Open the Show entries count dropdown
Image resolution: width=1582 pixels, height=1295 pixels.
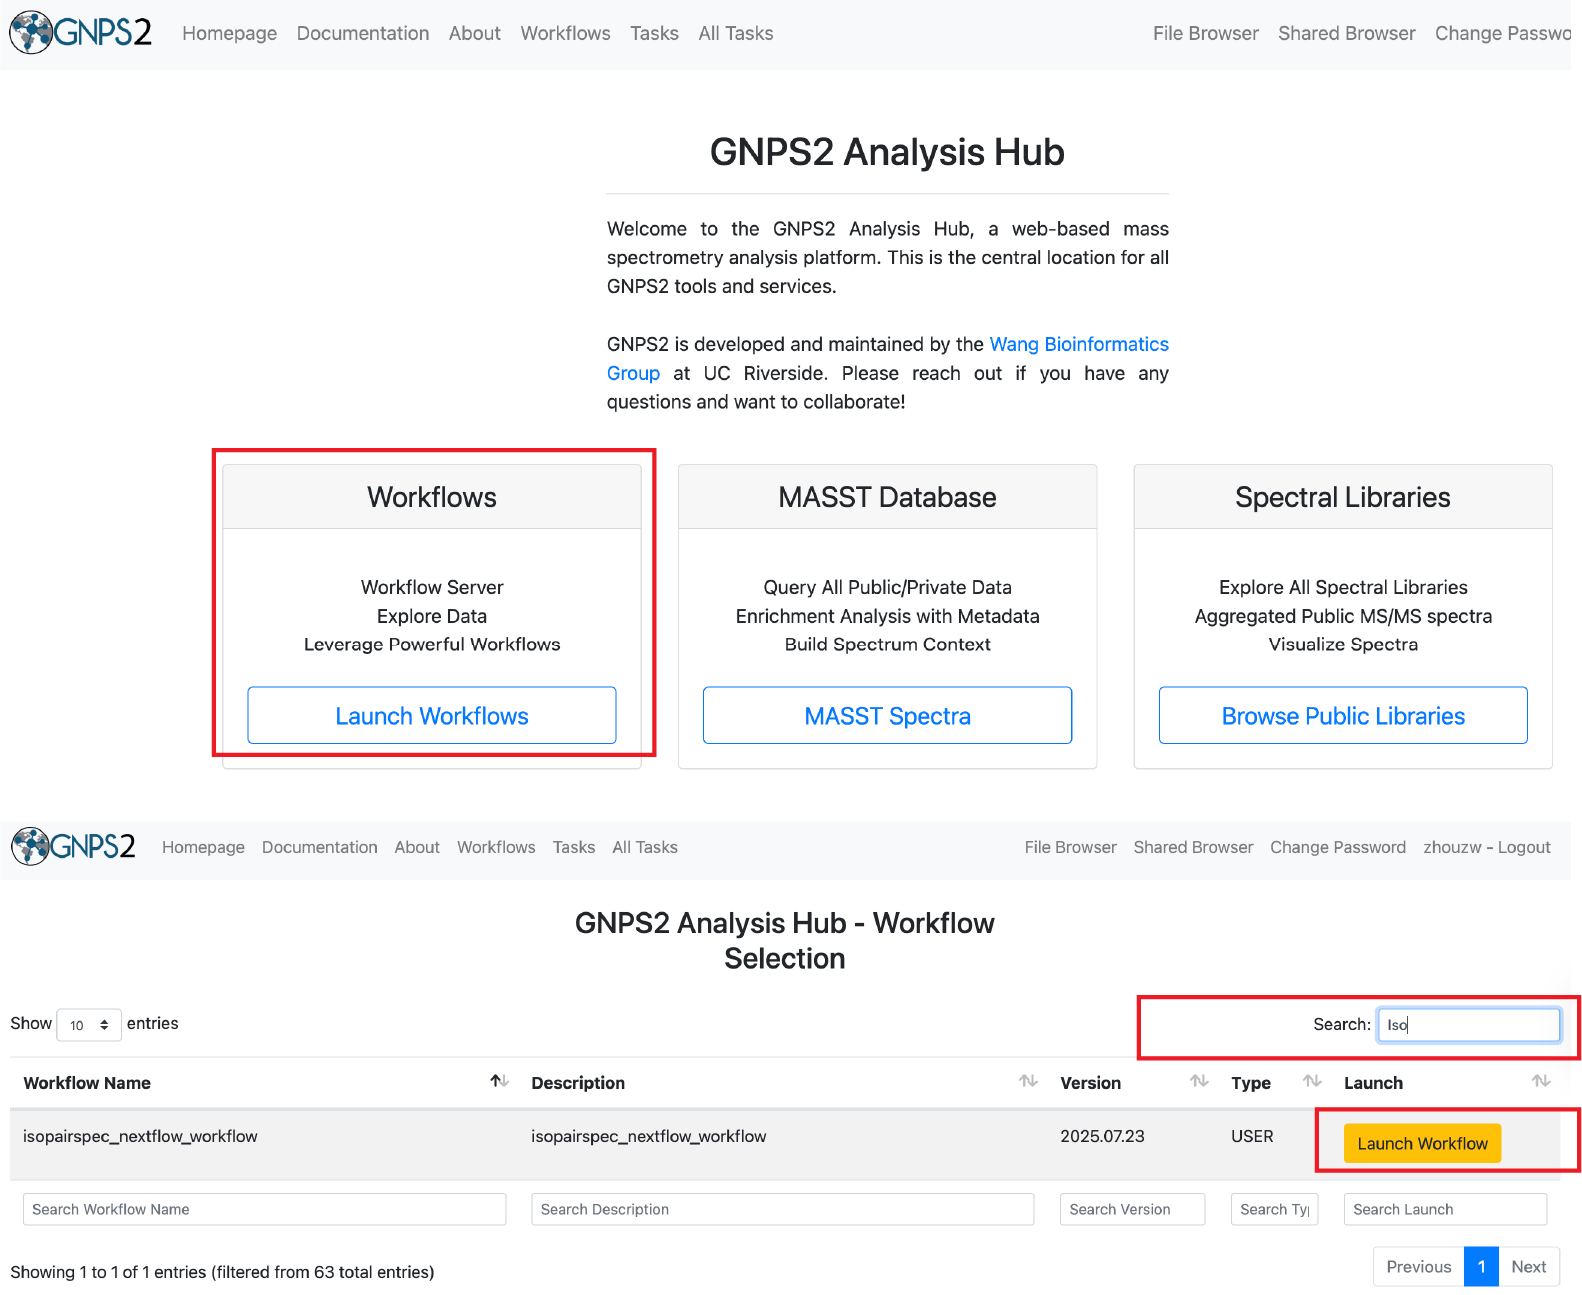click(x=89, y=1025)
